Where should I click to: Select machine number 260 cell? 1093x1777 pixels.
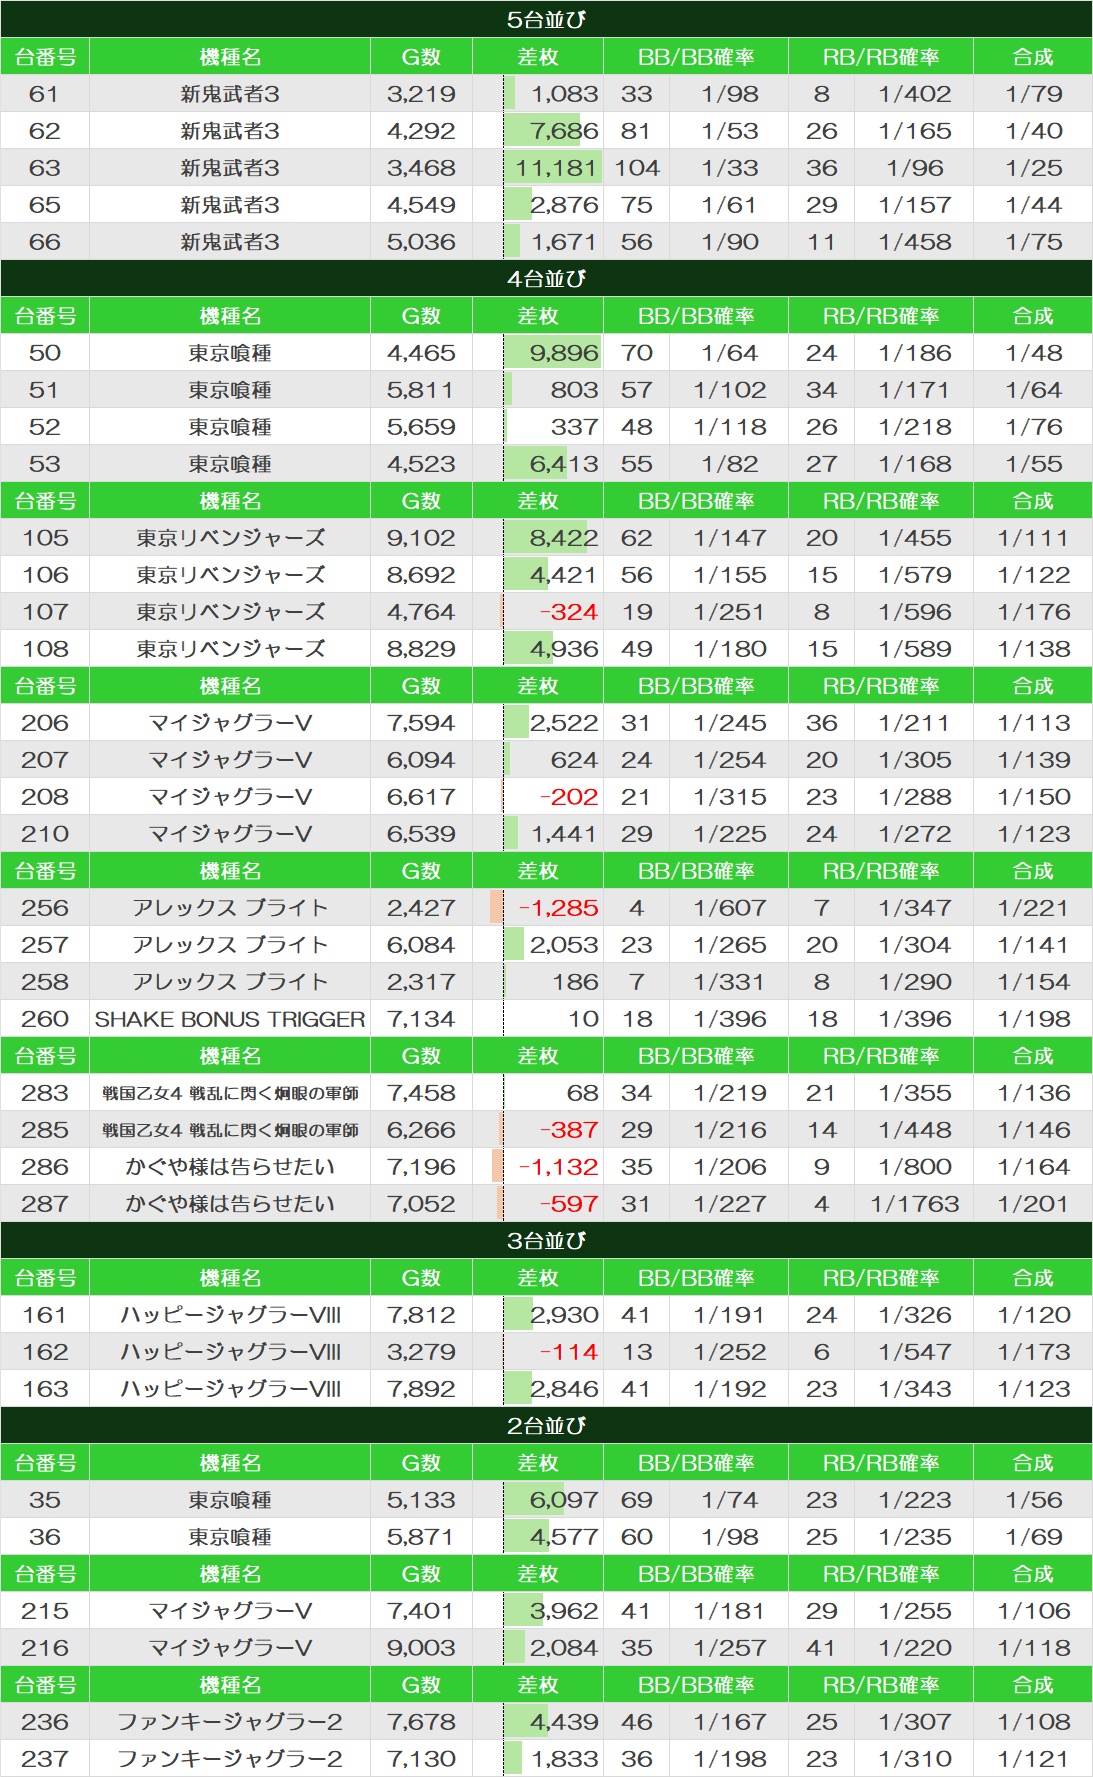coord(45,1019)
